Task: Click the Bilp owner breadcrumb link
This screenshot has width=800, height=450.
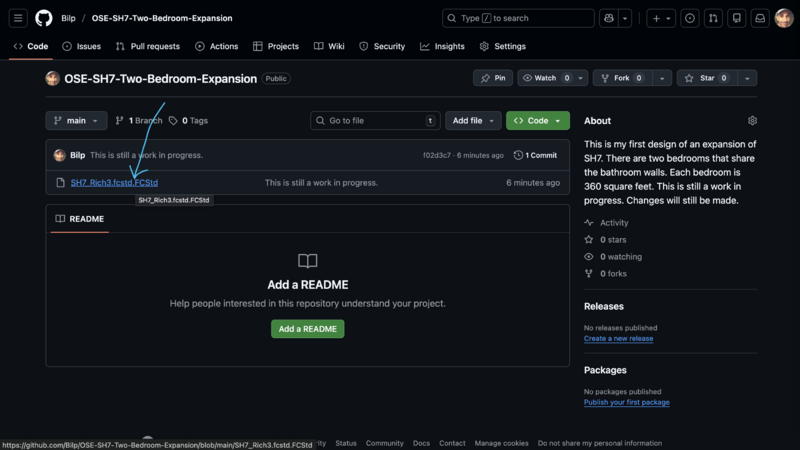Action: tap(68, 18)
